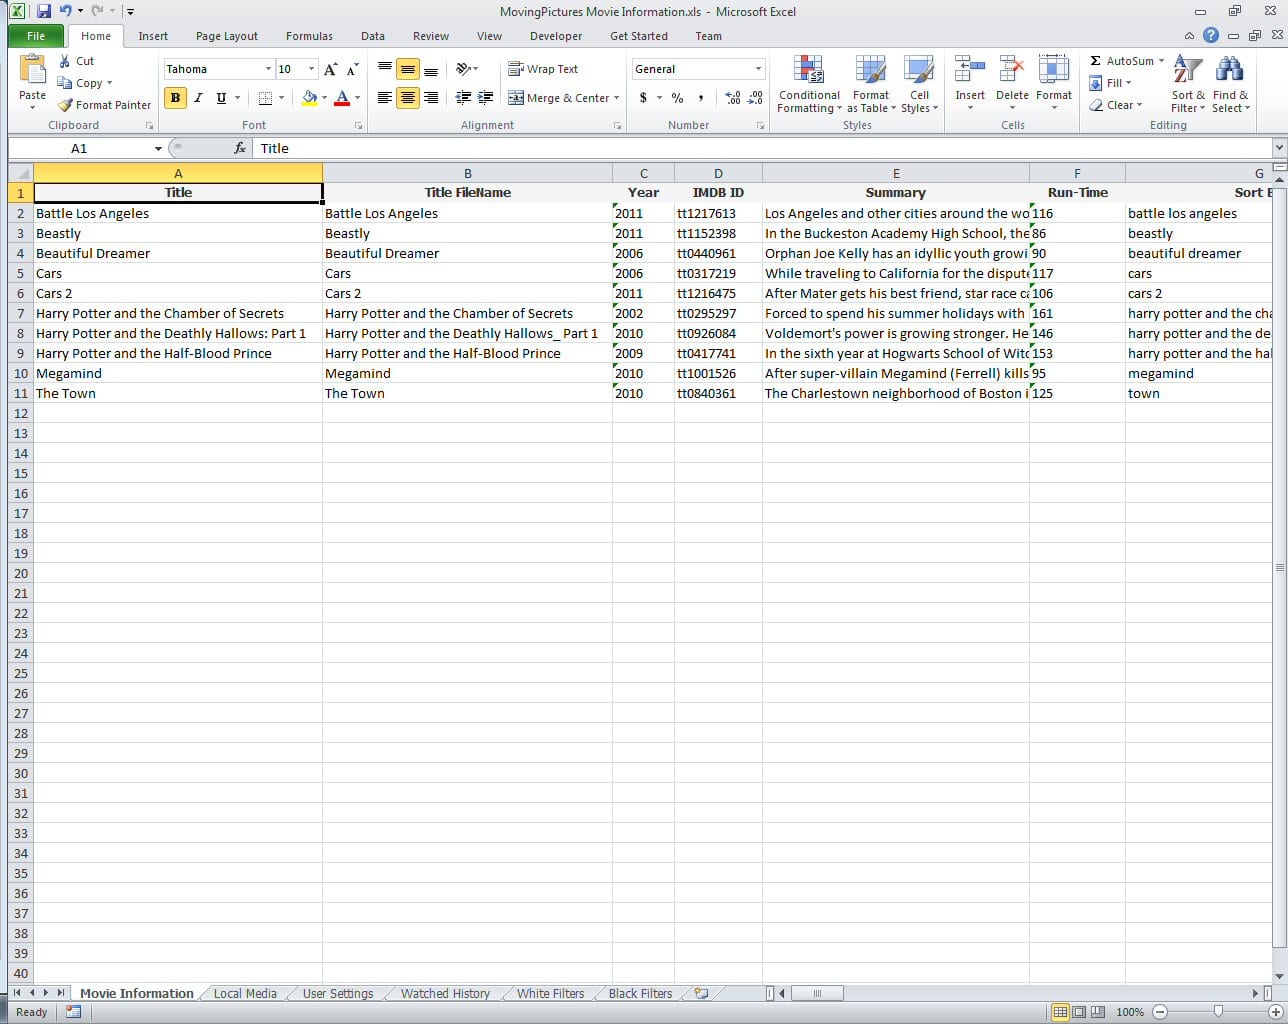This screenshot has width=1288, height=1024.
Task: Click the Format Painter brush
Action: (x=65, y=104)
